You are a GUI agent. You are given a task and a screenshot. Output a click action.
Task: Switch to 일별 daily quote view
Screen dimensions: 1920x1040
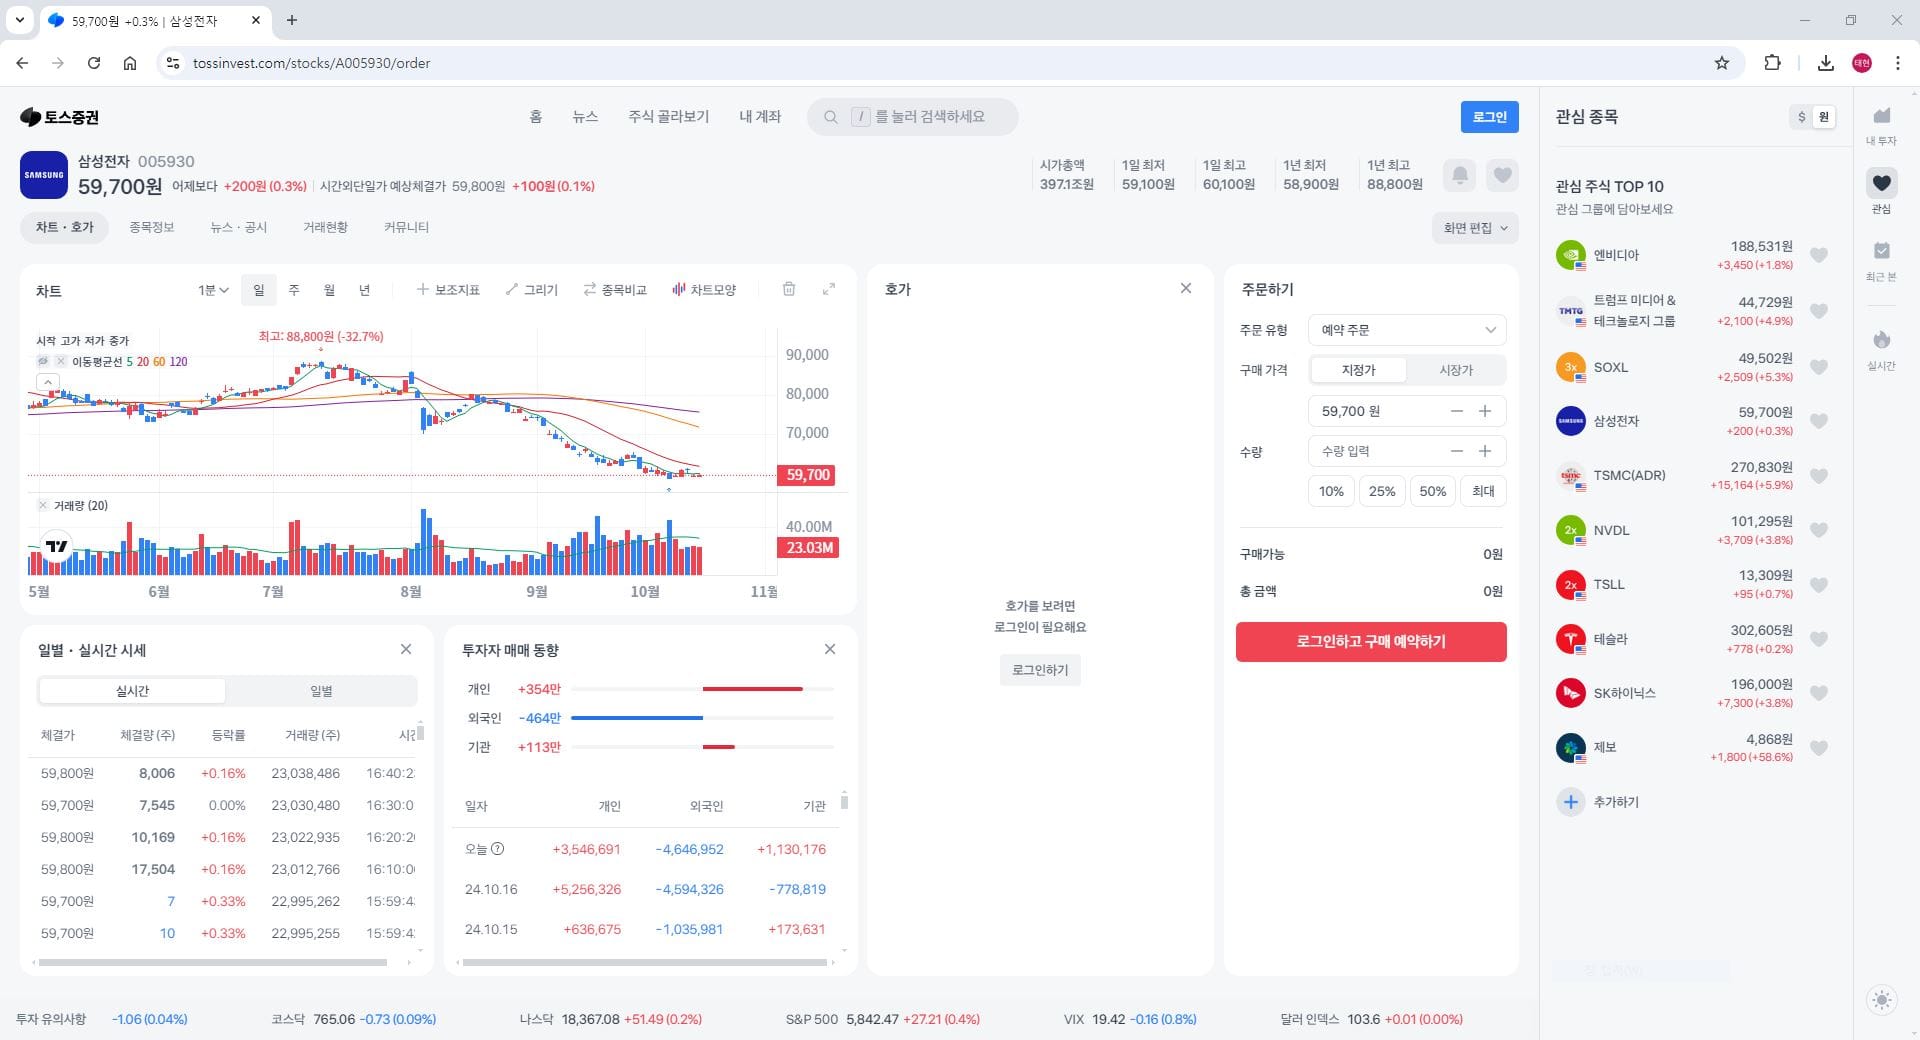321,691
